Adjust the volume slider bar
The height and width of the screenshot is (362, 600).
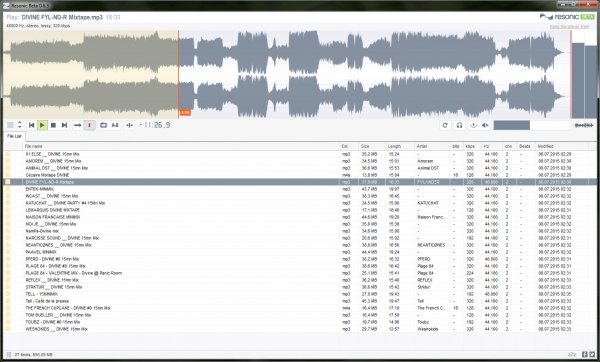[x=532, y=125]
